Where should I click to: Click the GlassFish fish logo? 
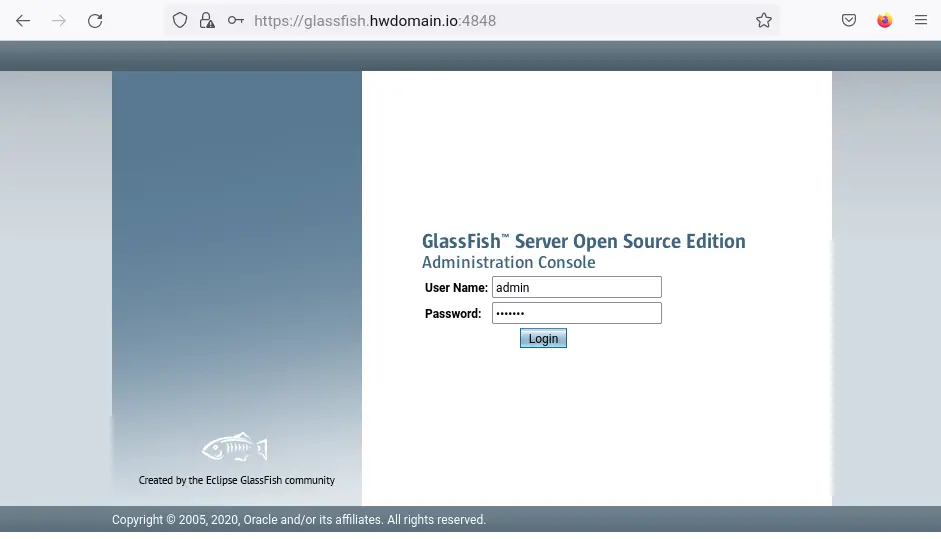coord(235,447)
